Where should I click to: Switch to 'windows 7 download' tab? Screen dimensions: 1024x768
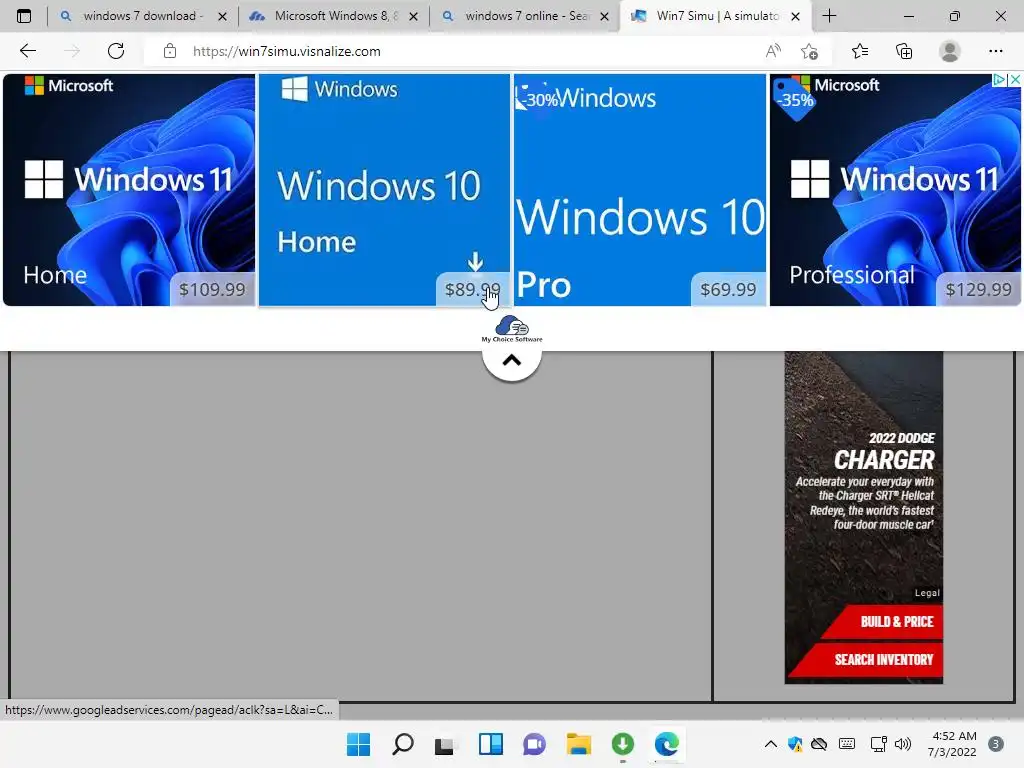(x=142, y=16)
